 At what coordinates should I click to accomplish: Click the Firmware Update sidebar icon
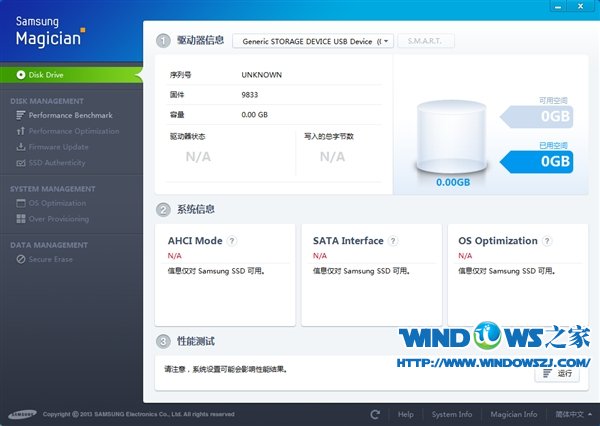click(20, 147)
